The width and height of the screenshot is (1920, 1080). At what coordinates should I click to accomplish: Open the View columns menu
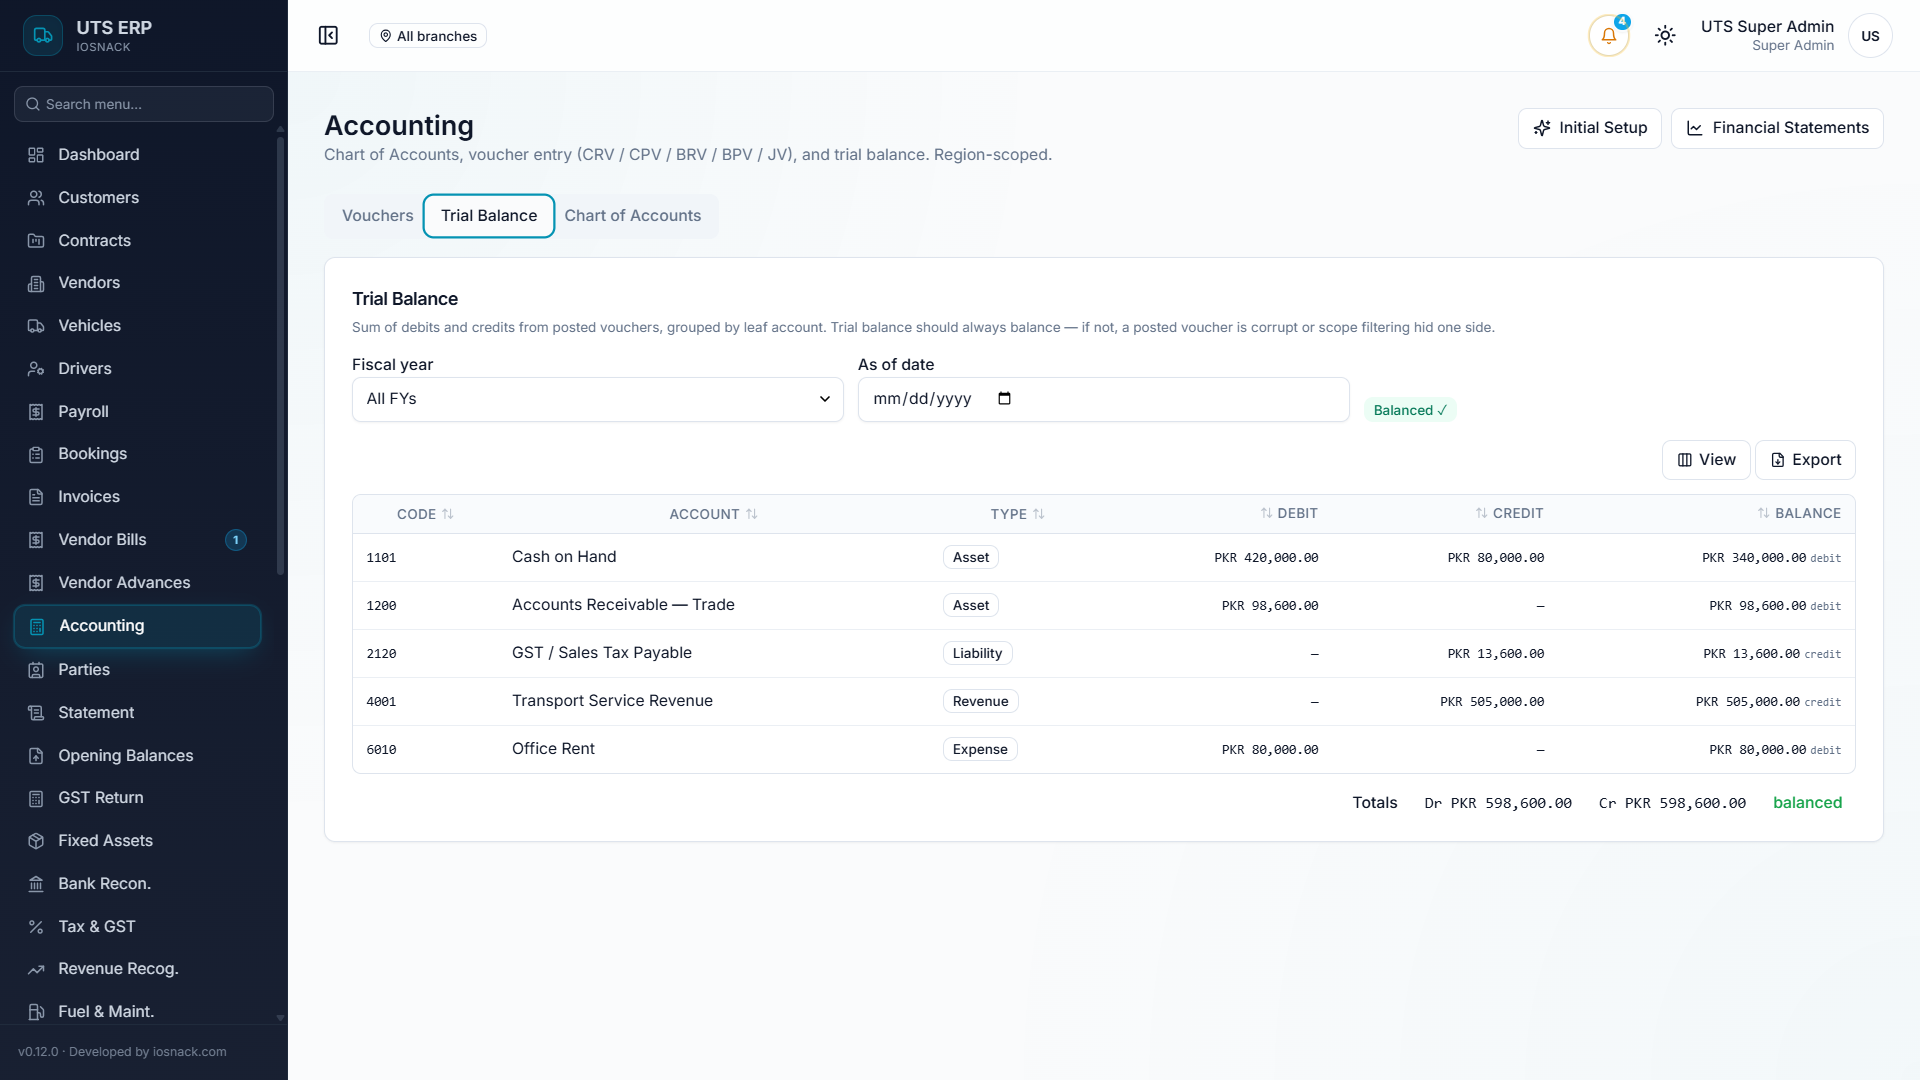[1706, 460]
